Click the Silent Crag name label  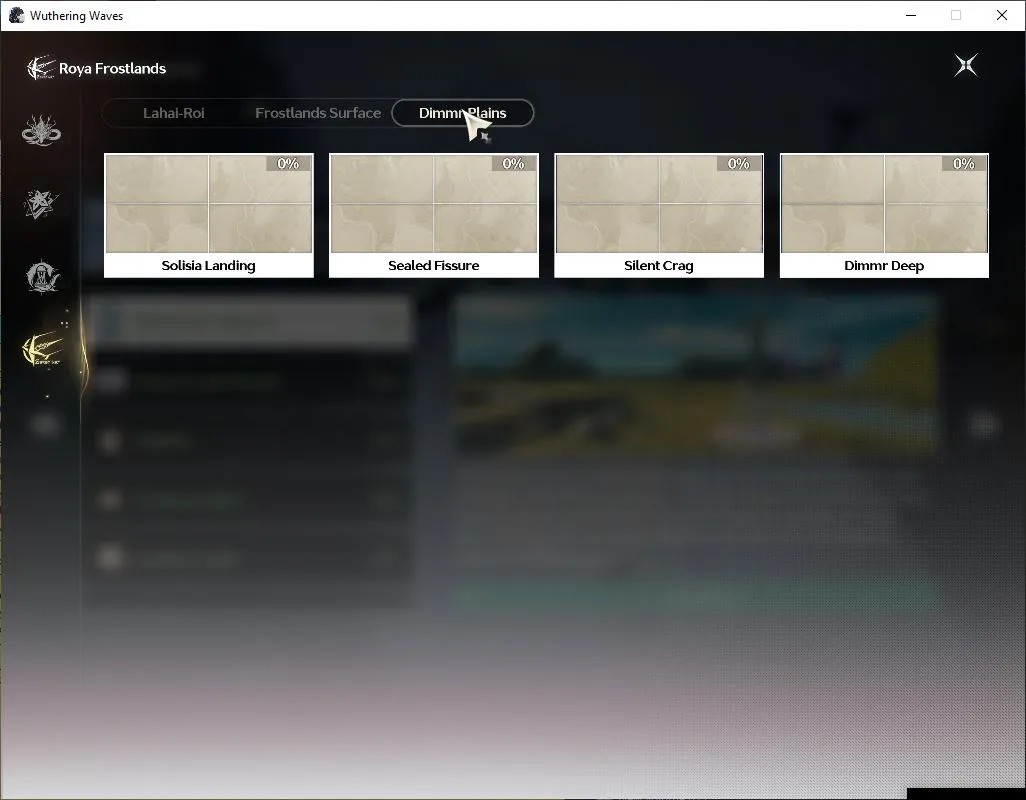pyautogui.click(x=659, y=266)
